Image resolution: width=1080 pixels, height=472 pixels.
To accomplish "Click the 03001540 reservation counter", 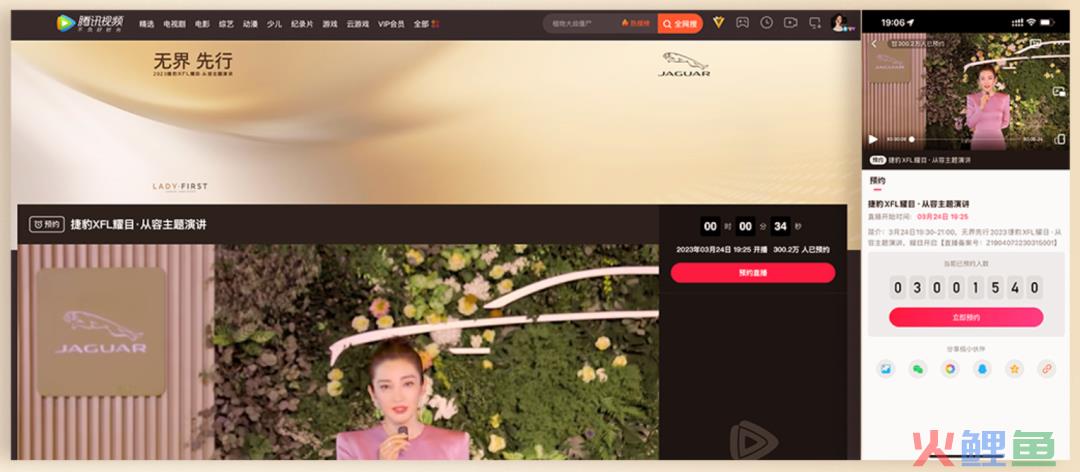I will [966, 287].
